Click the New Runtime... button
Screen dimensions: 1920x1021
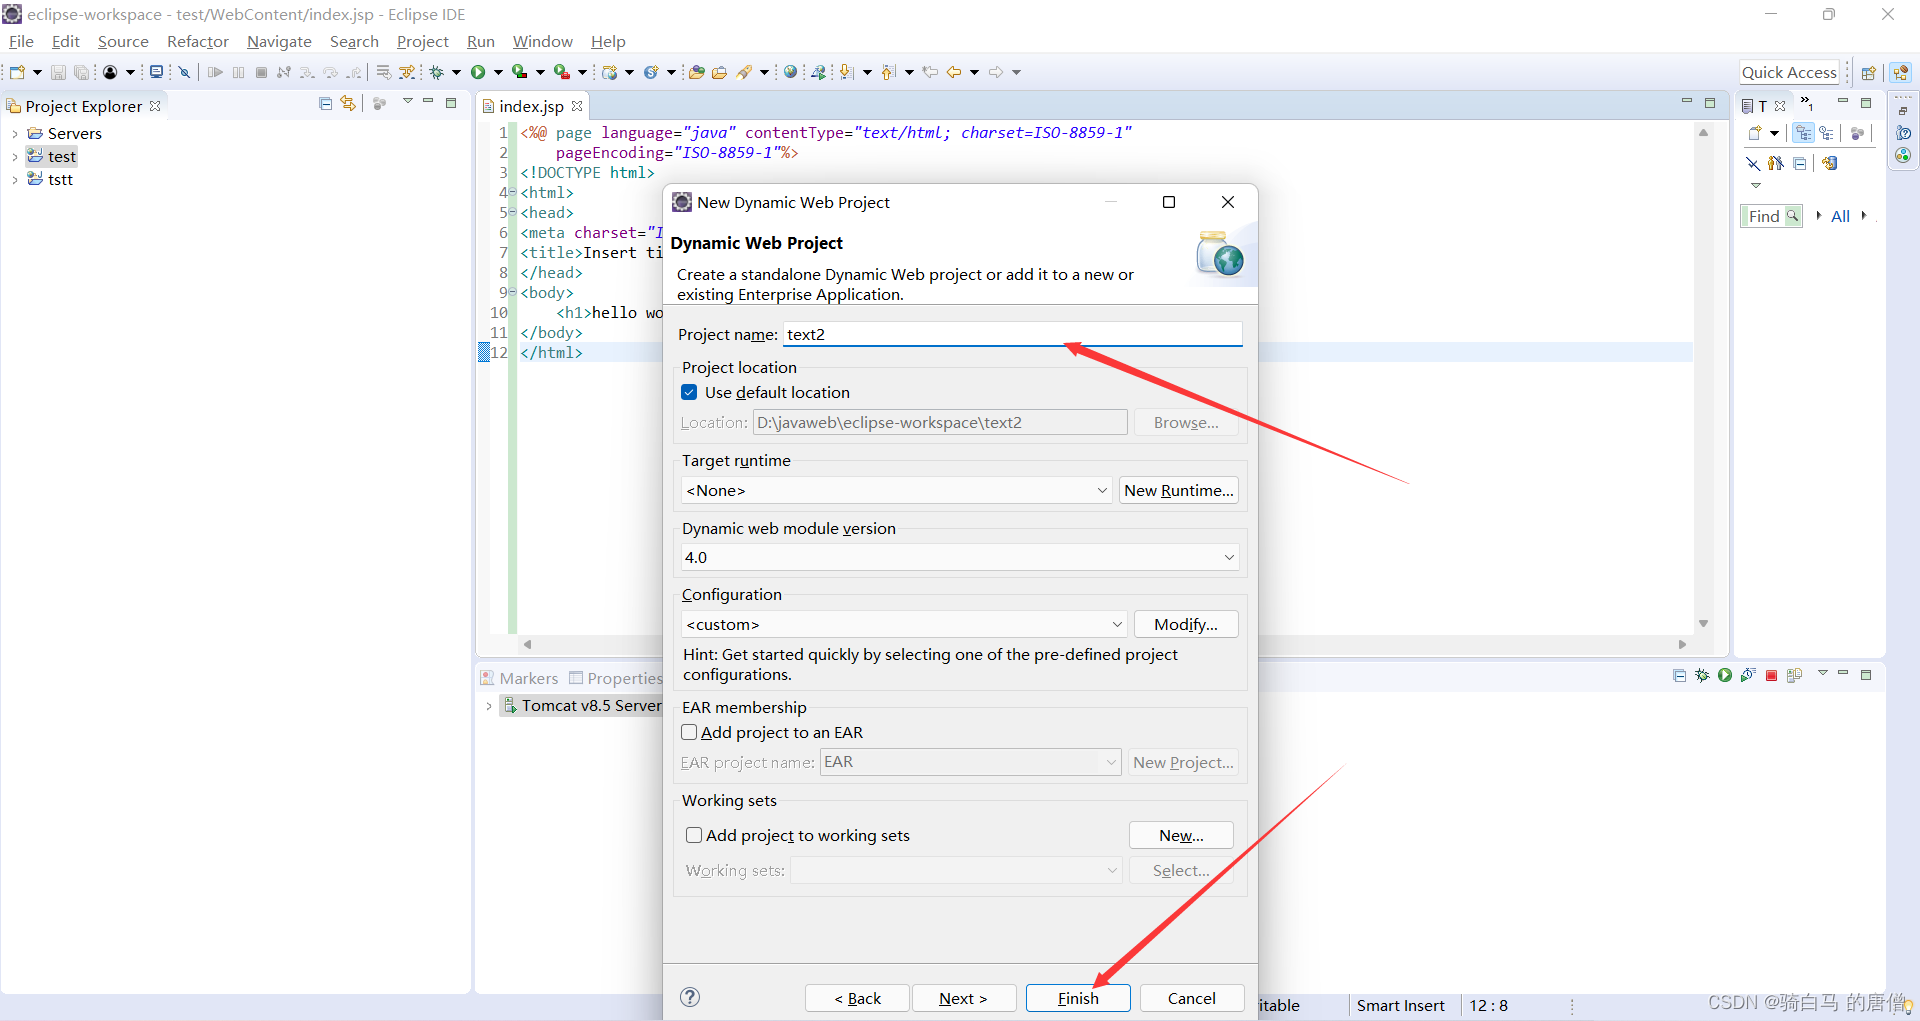[x=1179, y=490]
